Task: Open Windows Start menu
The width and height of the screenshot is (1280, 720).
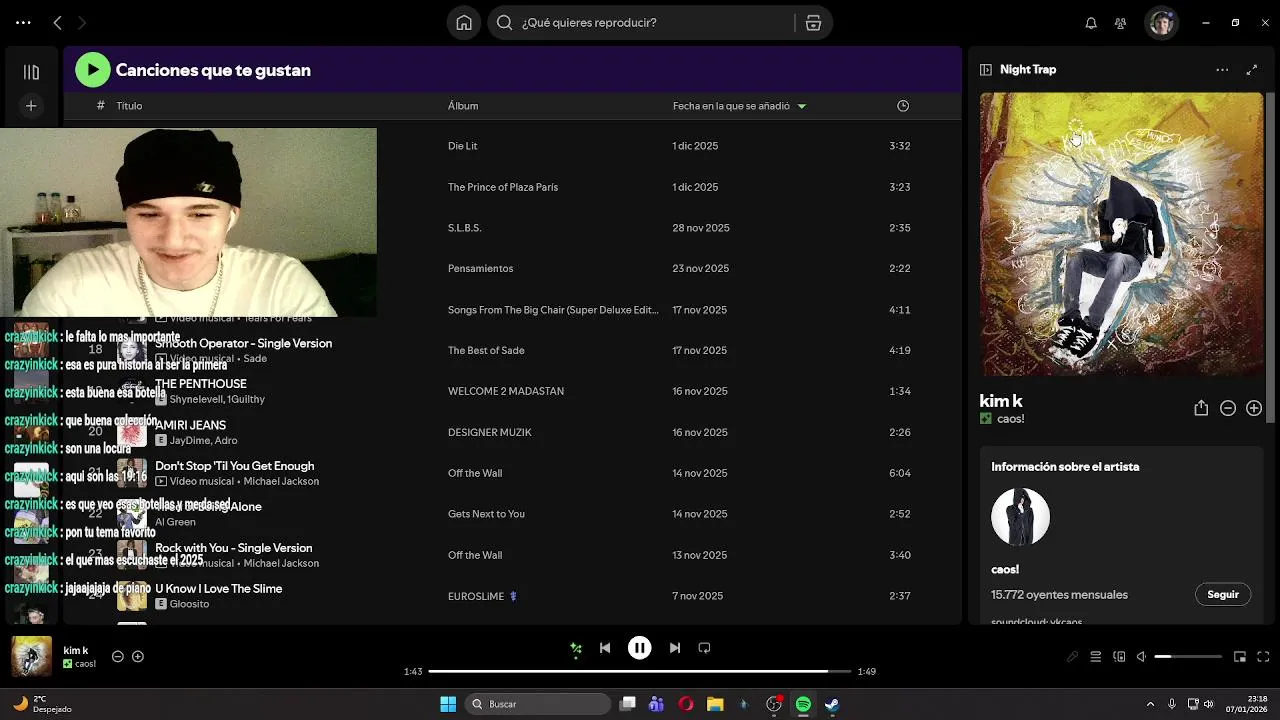Action: tap(448, 704)
